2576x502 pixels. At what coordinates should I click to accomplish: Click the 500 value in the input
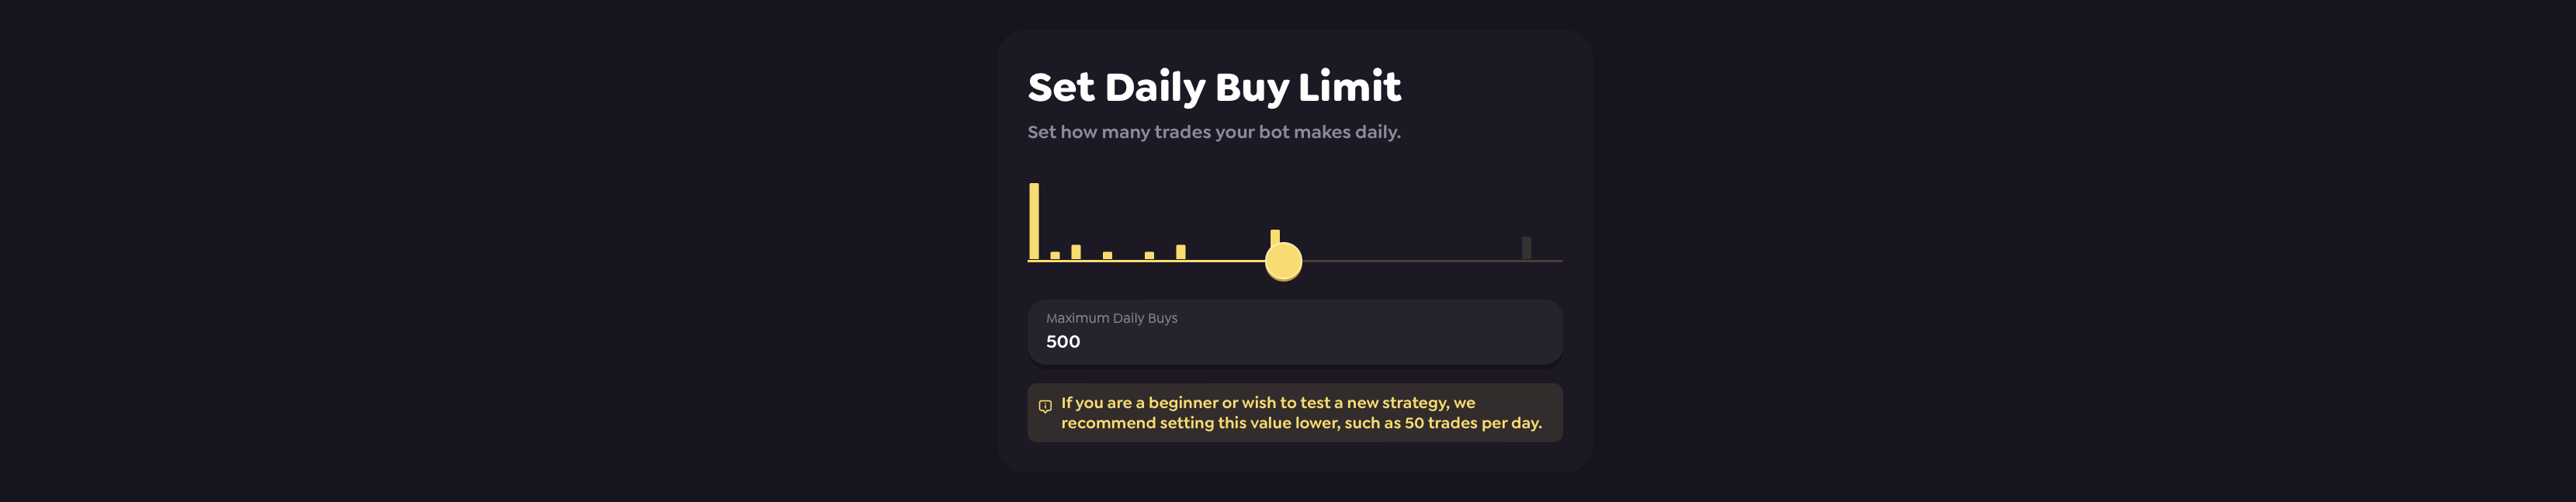coord(1063,342)
